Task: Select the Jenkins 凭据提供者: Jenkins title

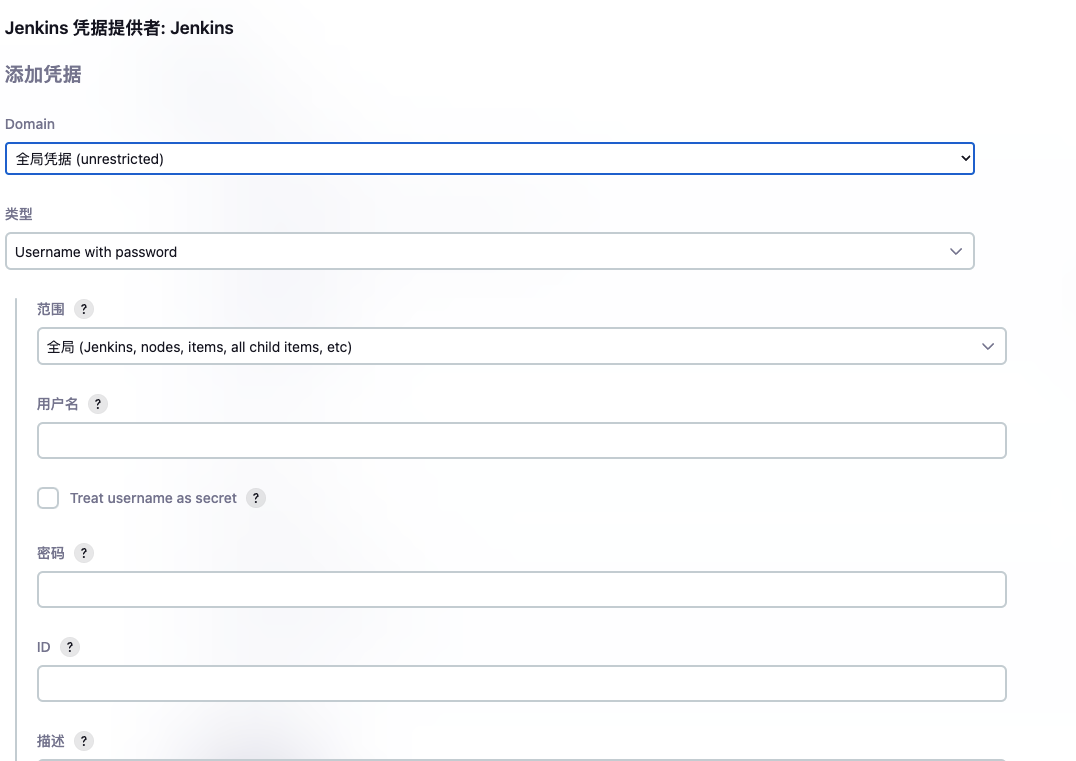Action: coord(119,28)
